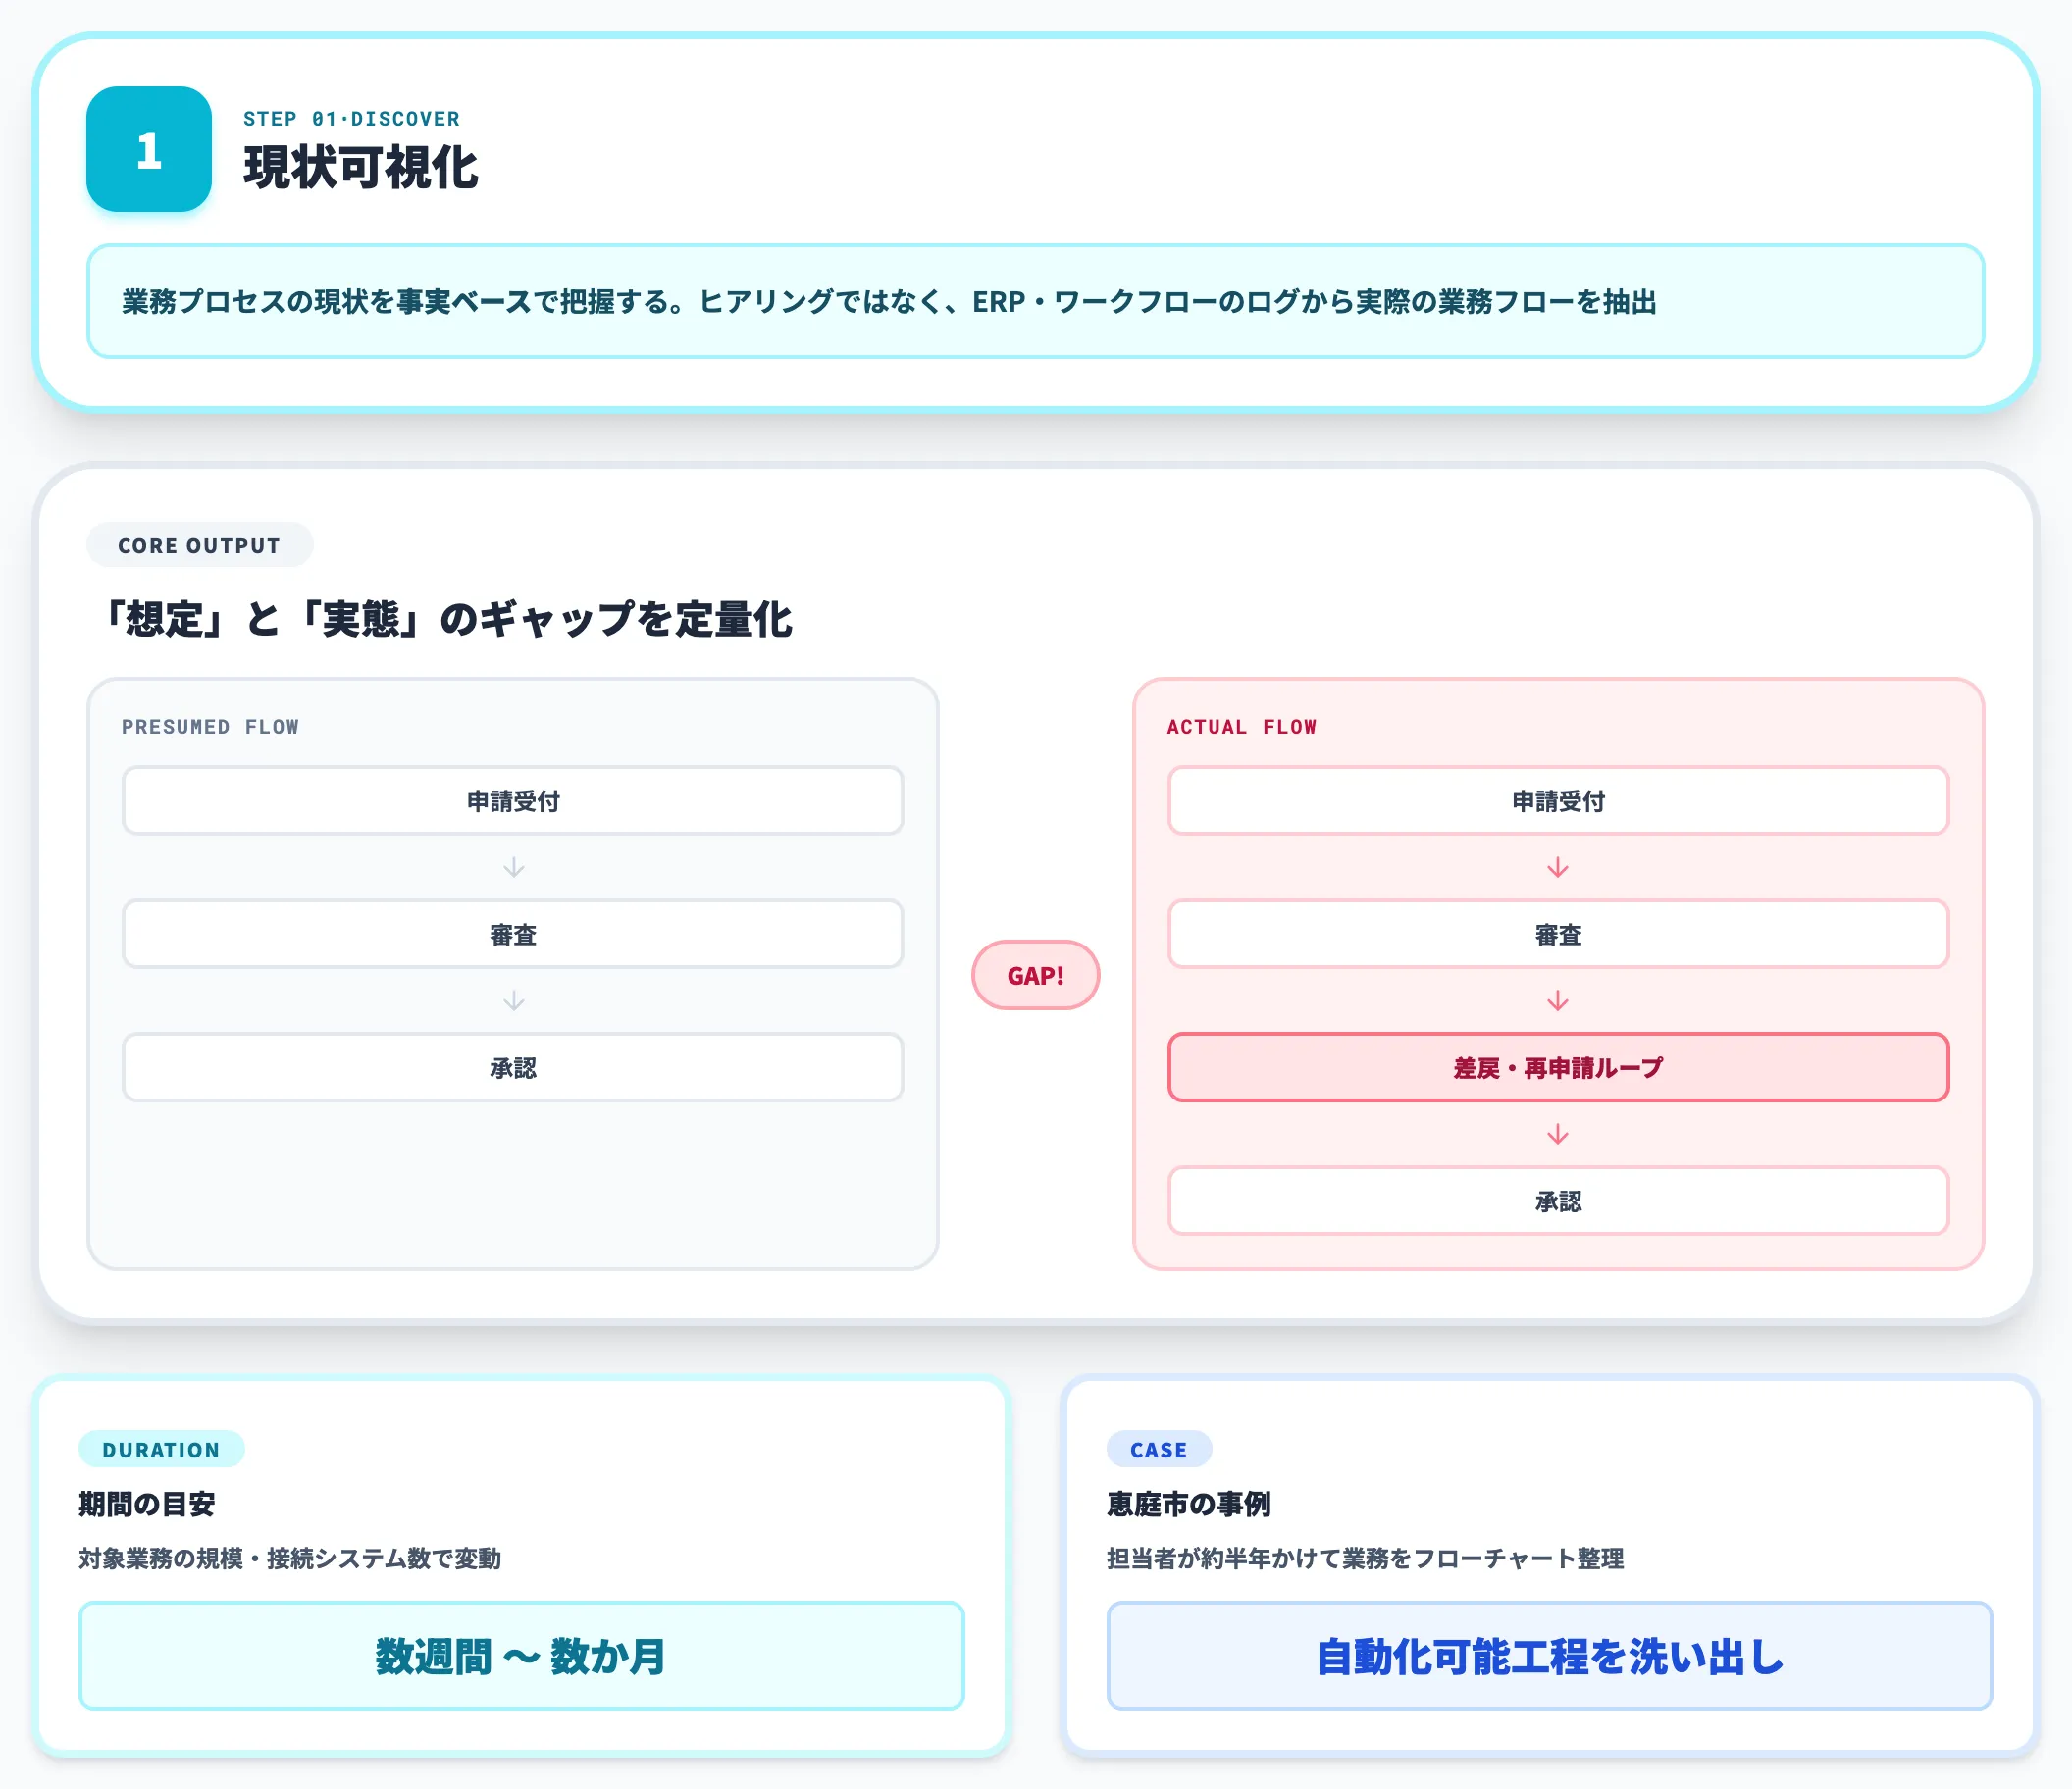Select the 業務プロセスの現状 description box
Viewport: 2072px width, 1789px height.
[1035, 301]
